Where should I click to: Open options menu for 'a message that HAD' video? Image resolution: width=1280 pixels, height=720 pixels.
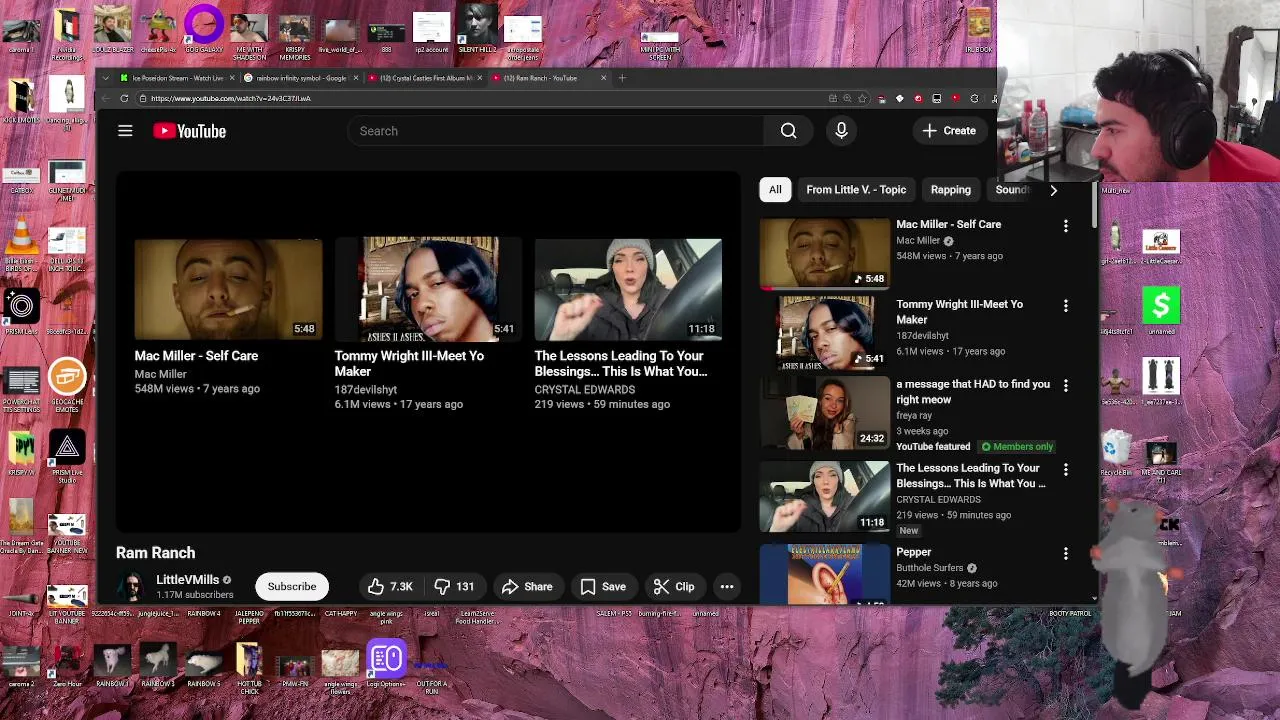click(1065, 386)
